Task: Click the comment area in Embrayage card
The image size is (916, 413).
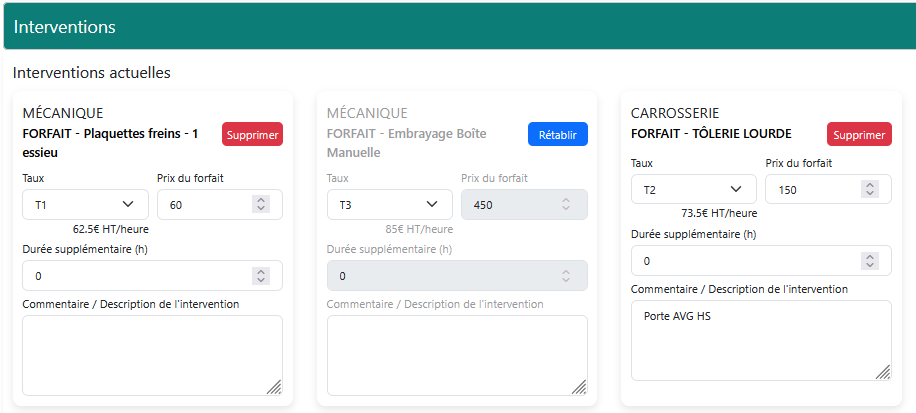Action: pos(456,355)
